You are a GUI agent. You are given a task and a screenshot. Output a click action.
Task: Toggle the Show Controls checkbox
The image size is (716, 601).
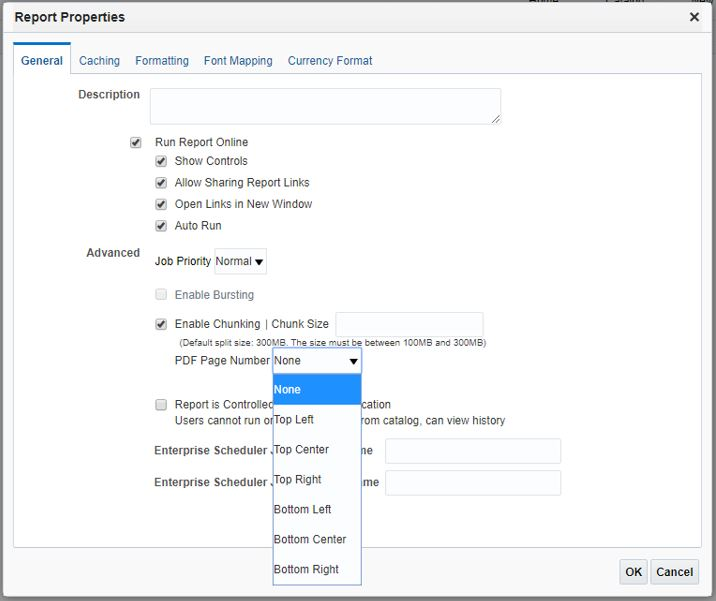(x=161, y=161)
